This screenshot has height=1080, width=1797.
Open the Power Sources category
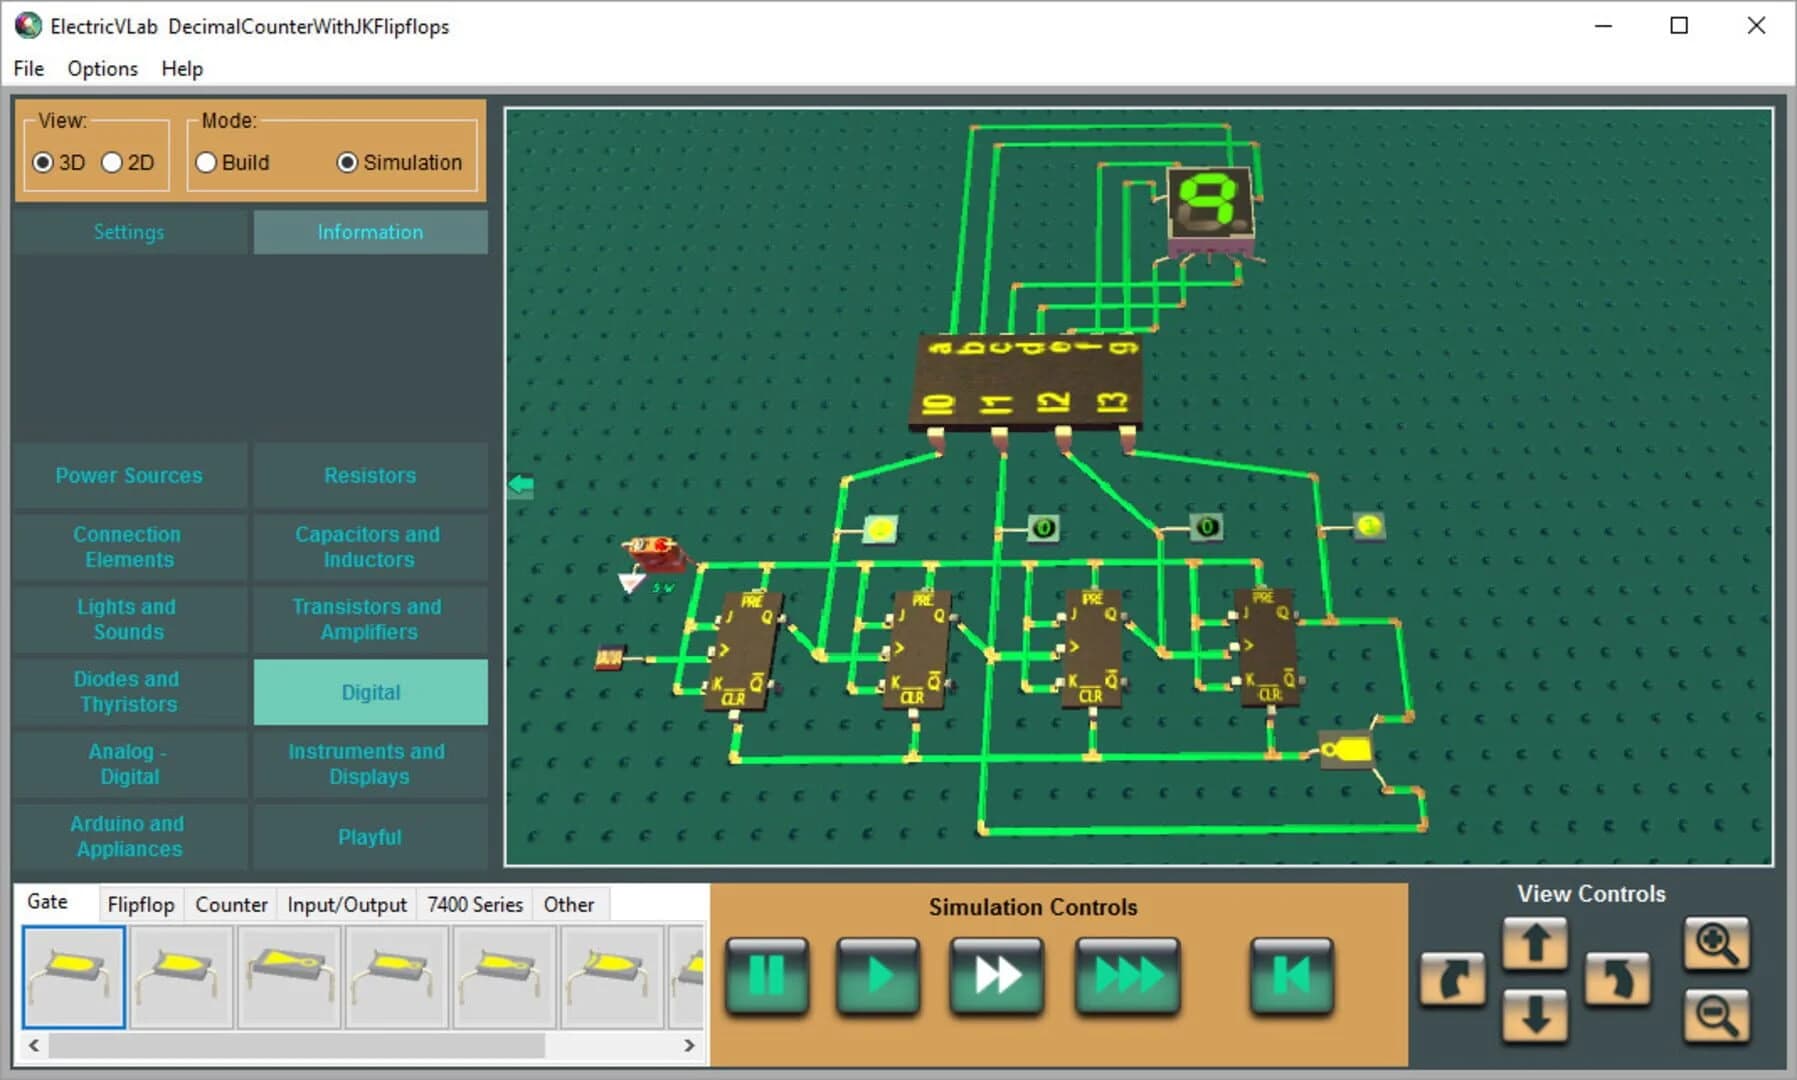click(x=128, y=475)
